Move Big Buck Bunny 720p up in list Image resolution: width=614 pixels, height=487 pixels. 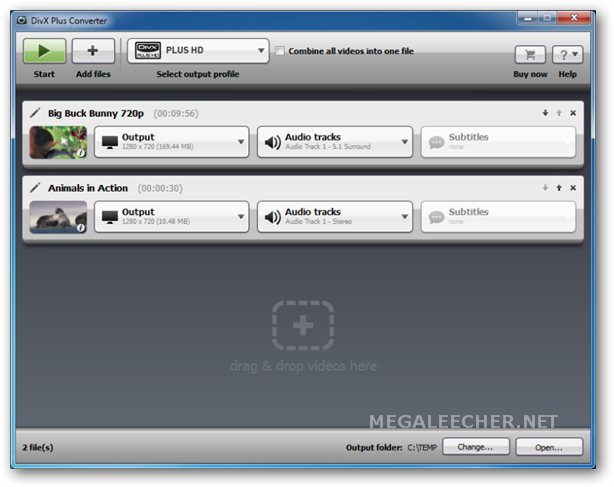559,113
